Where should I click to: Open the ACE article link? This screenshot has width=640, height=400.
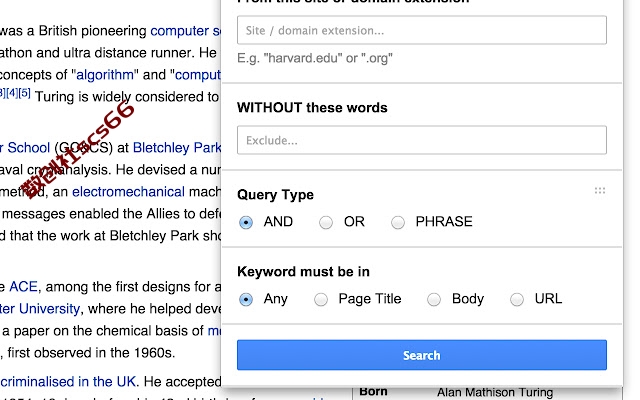(x=23, y=287)
